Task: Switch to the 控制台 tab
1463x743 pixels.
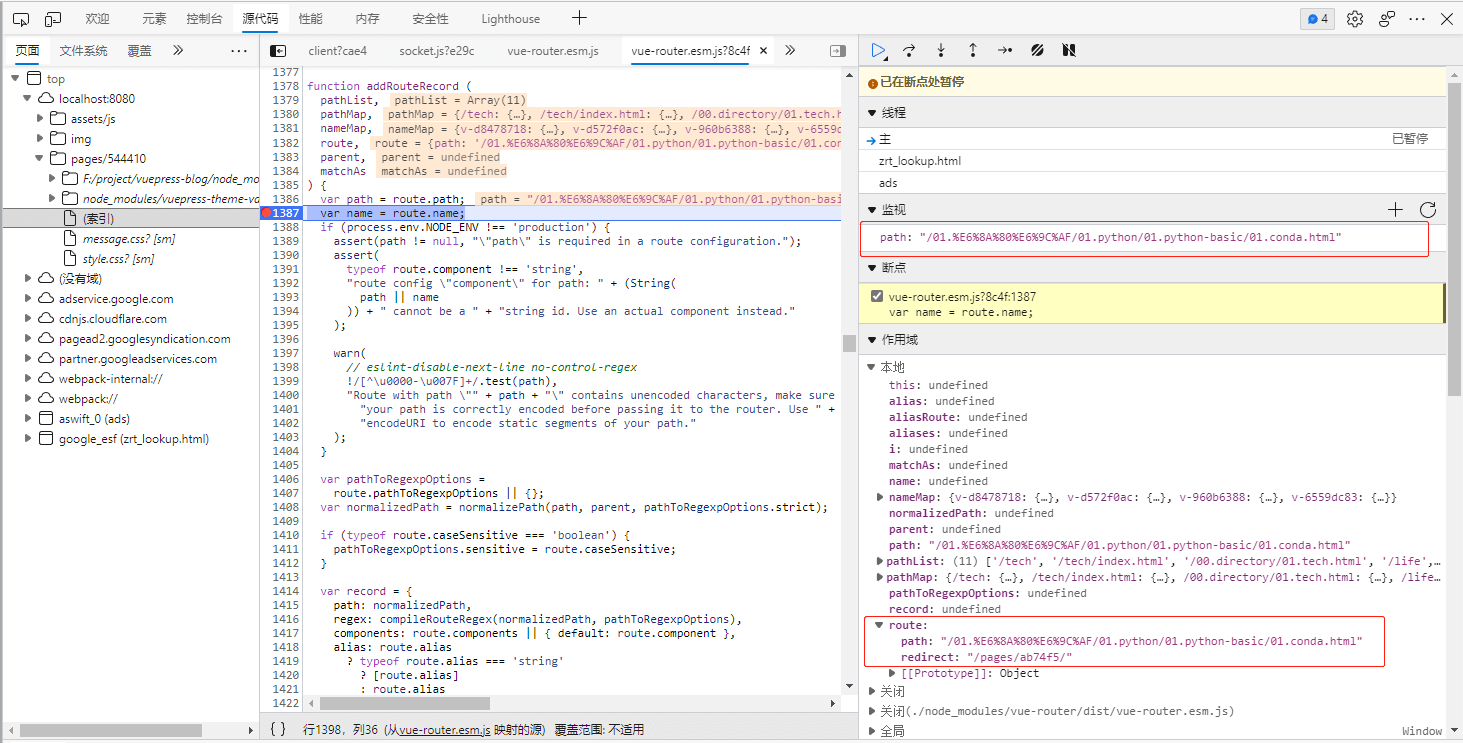Action: point(204,19)
